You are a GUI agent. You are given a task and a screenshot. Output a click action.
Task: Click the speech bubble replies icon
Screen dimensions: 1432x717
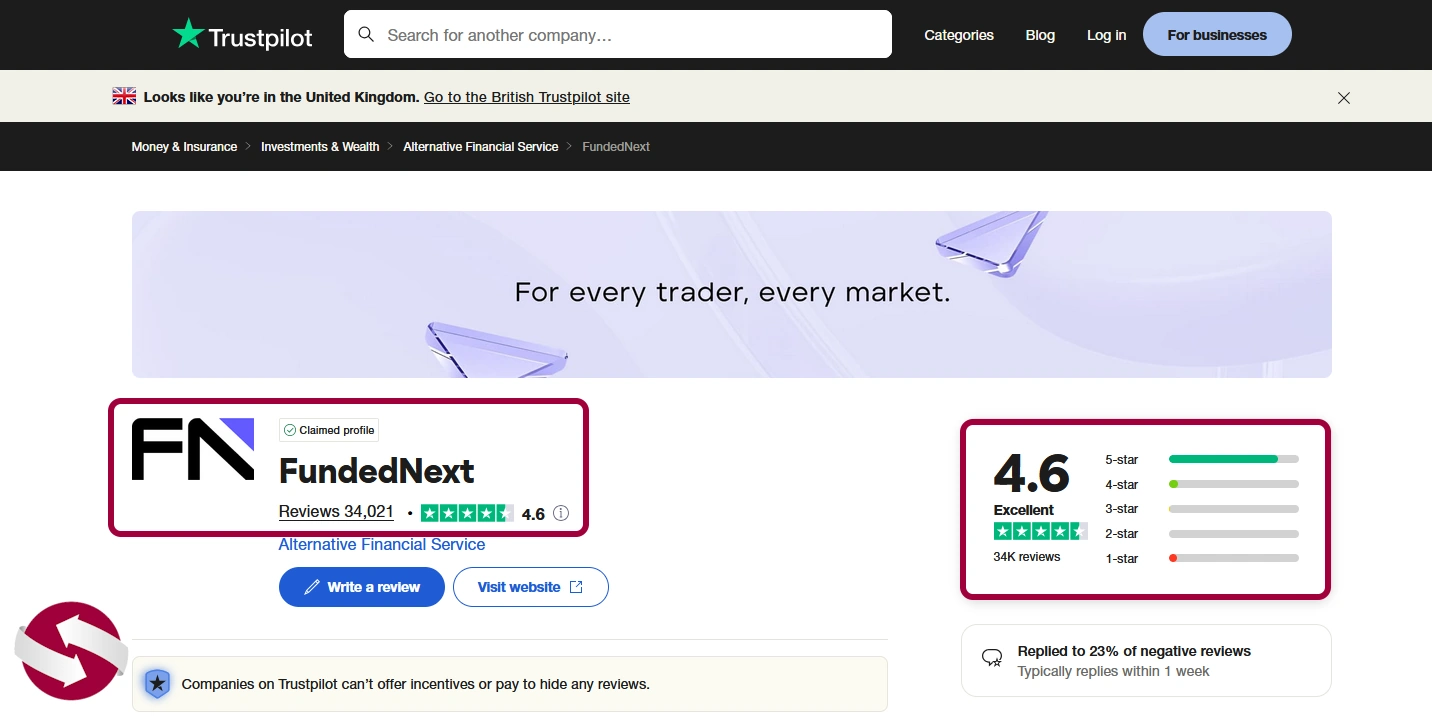click(x=992, y=657)
